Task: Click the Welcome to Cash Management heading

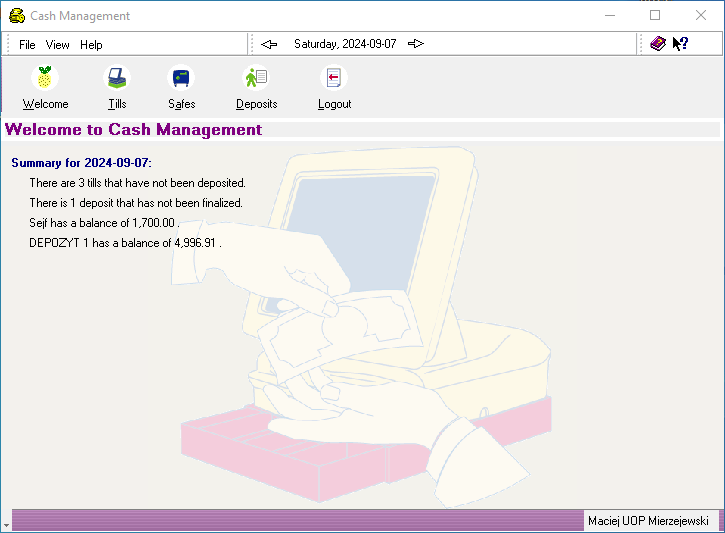Action: (133, 129)
